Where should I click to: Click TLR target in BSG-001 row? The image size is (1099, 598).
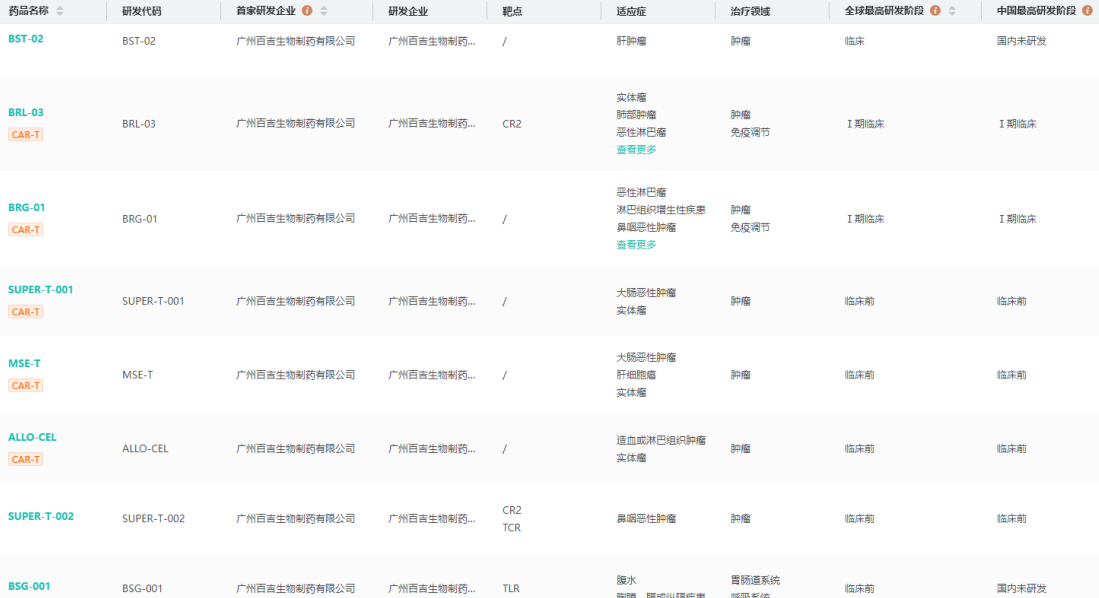[x=511, y=589]
